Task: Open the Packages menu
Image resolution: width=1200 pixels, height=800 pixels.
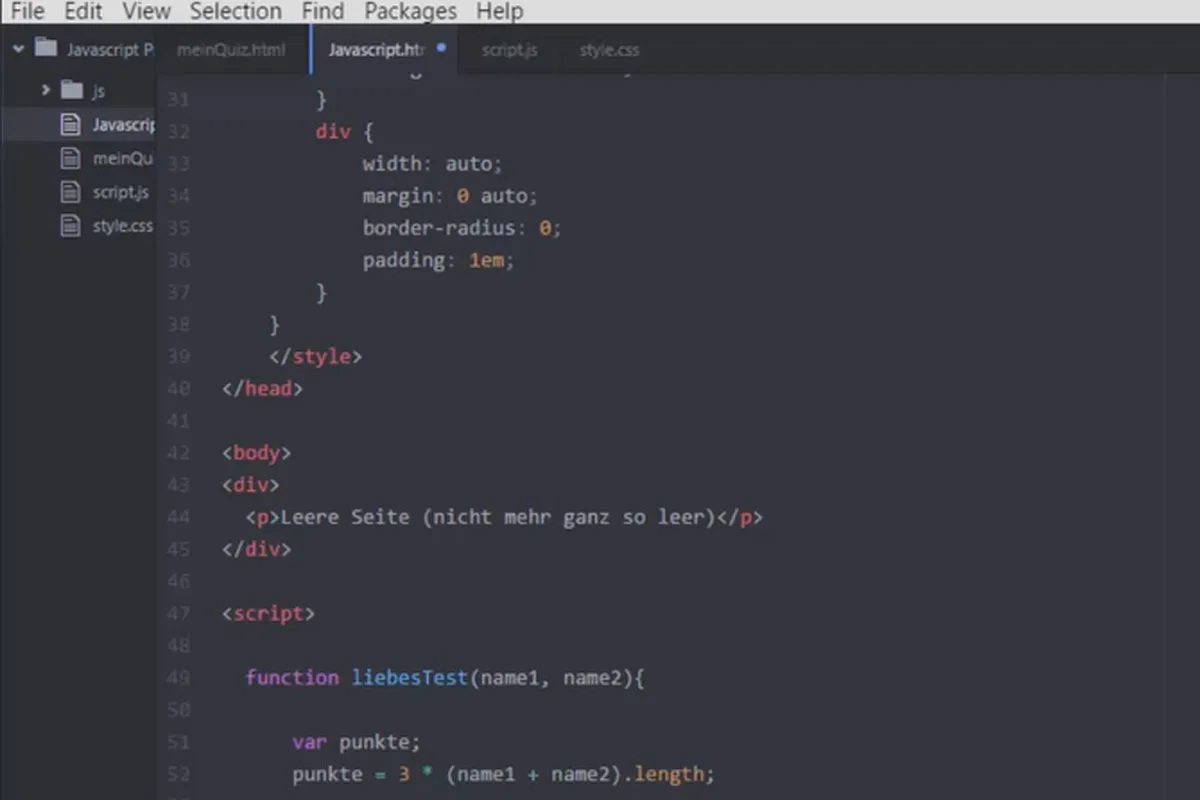Action: coord(411,12)
